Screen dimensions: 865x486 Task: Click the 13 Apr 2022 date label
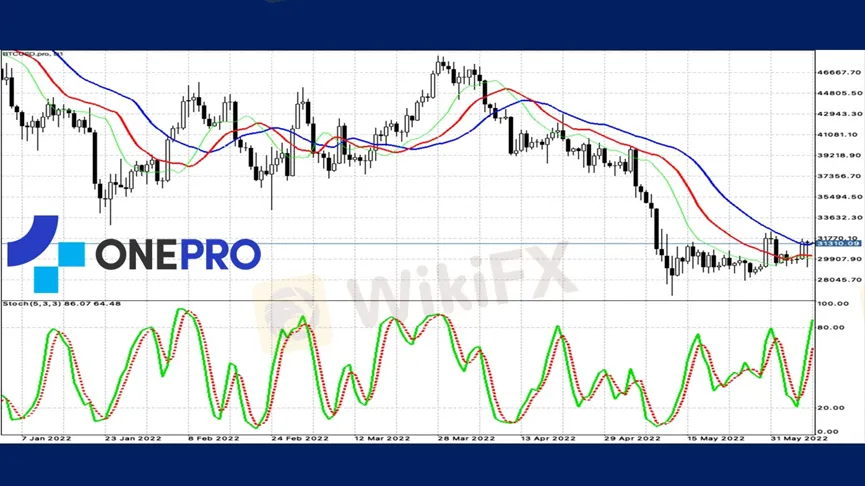point(548,438)
